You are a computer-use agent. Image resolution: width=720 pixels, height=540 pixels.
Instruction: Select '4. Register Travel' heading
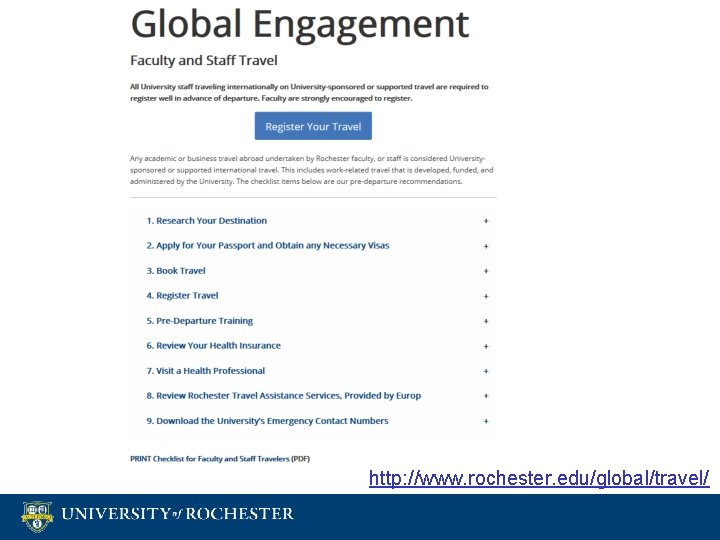[x=182, y=295]
